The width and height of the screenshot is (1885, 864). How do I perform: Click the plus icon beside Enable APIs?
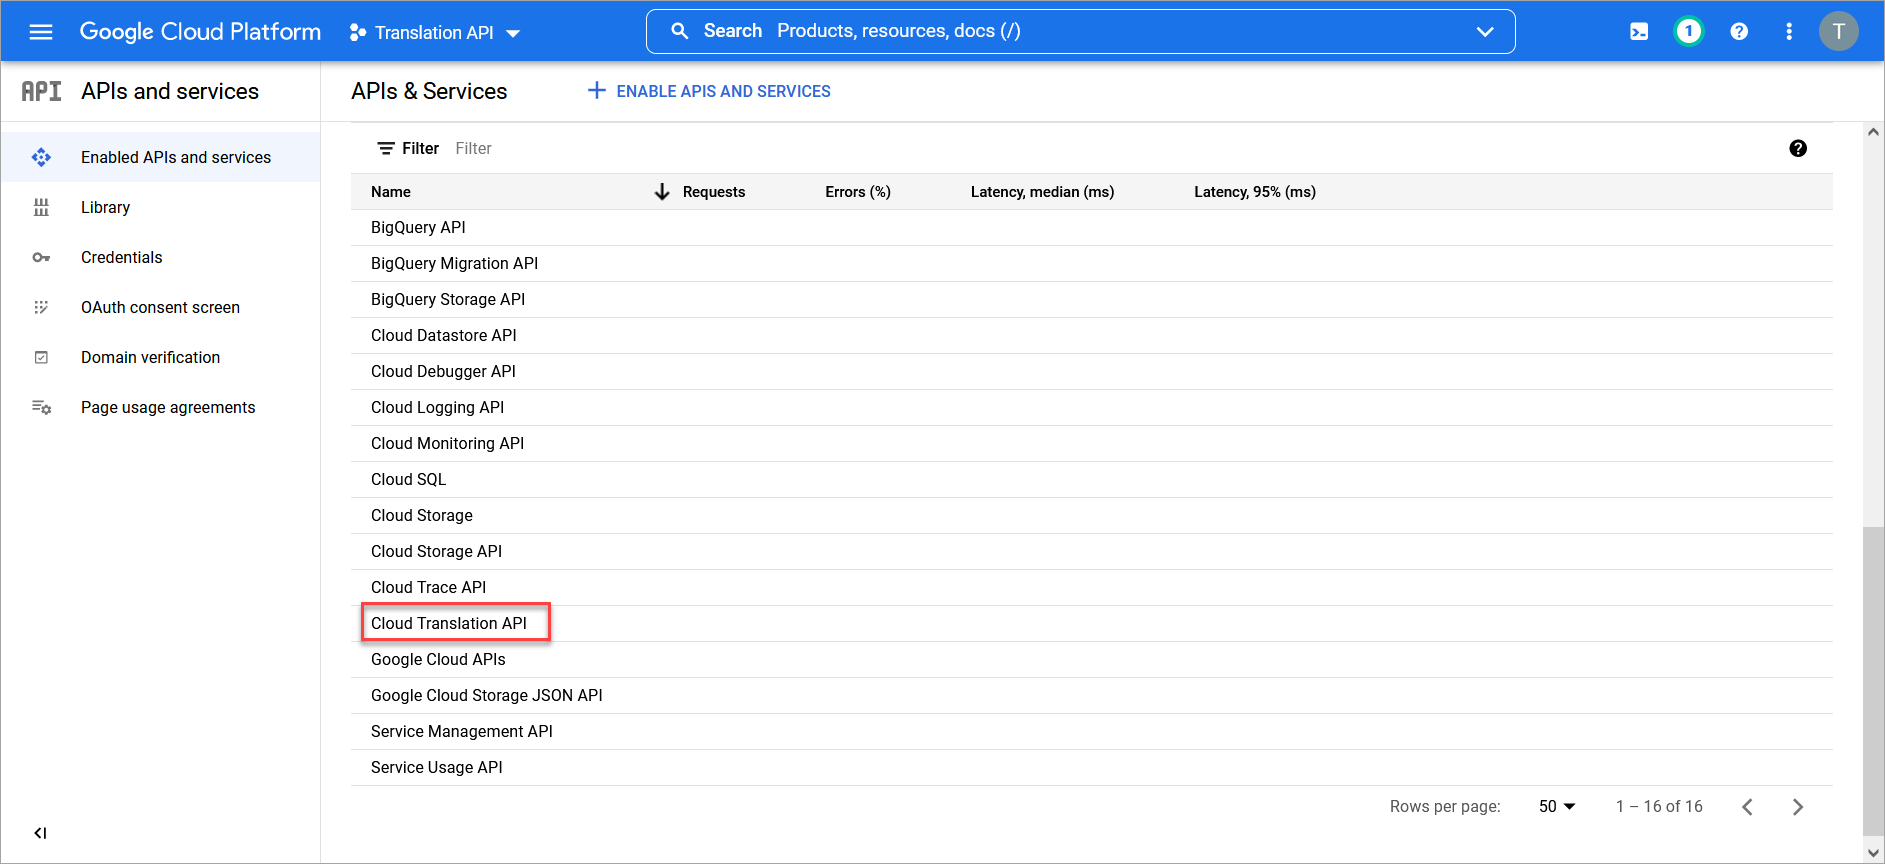point(597,91)
